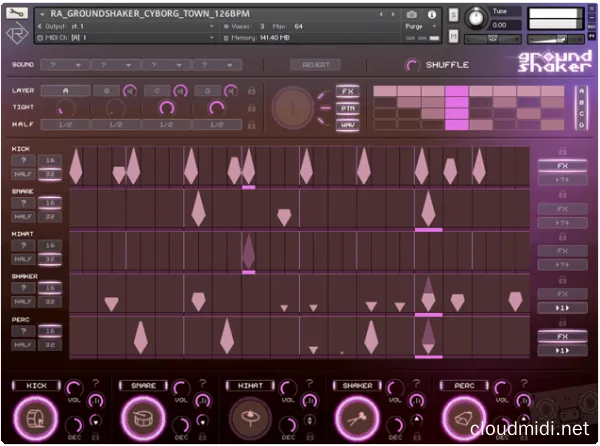Image resolution: width=600 pixels, height=446 pixels.
Task: Mute layer D speaker toggle
Action: 231,91
